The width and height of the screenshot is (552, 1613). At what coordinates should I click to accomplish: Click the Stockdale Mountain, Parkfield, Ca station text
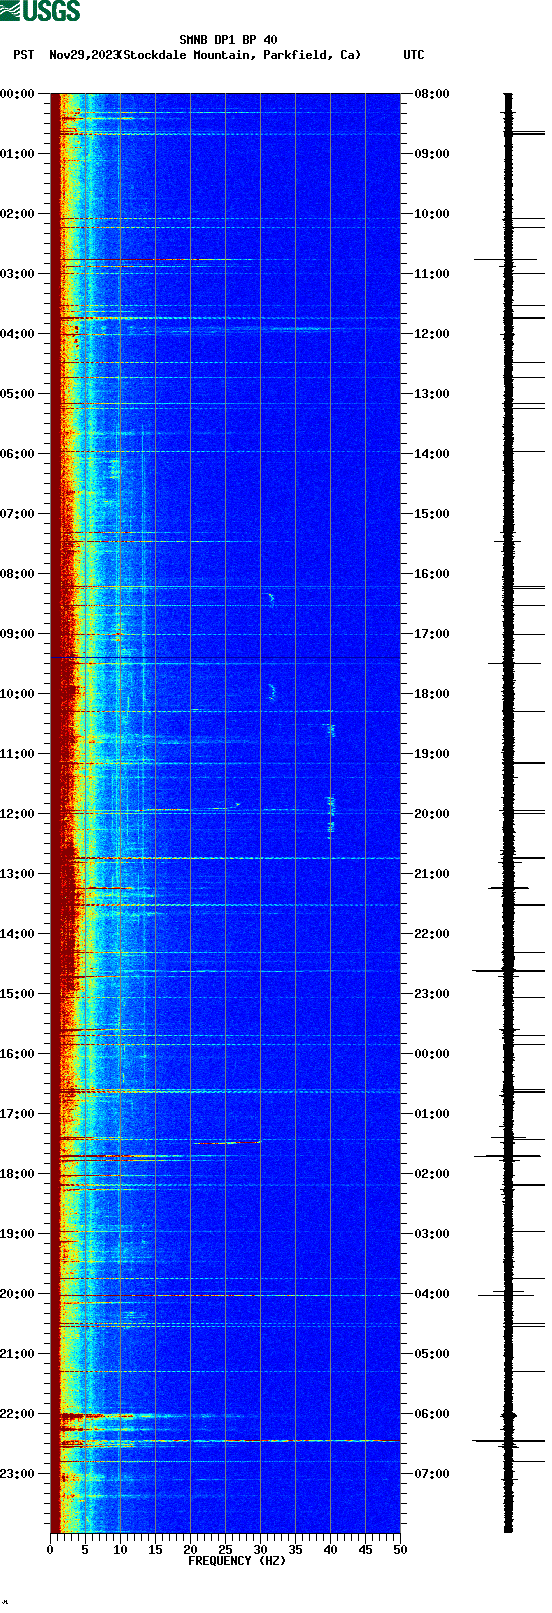coord(240,55)
